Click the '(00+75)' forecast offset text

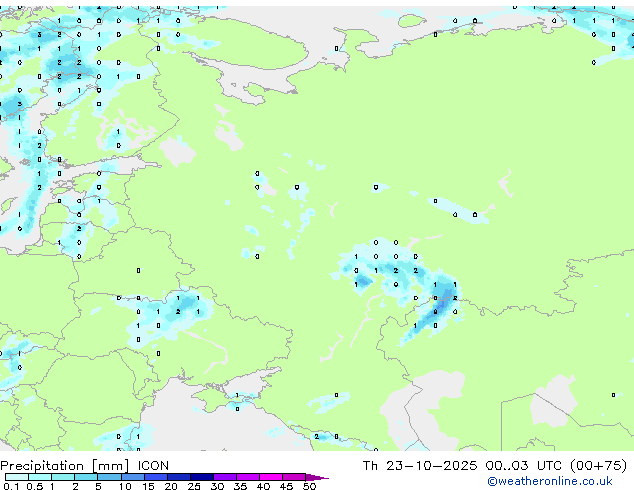(598, 466)
